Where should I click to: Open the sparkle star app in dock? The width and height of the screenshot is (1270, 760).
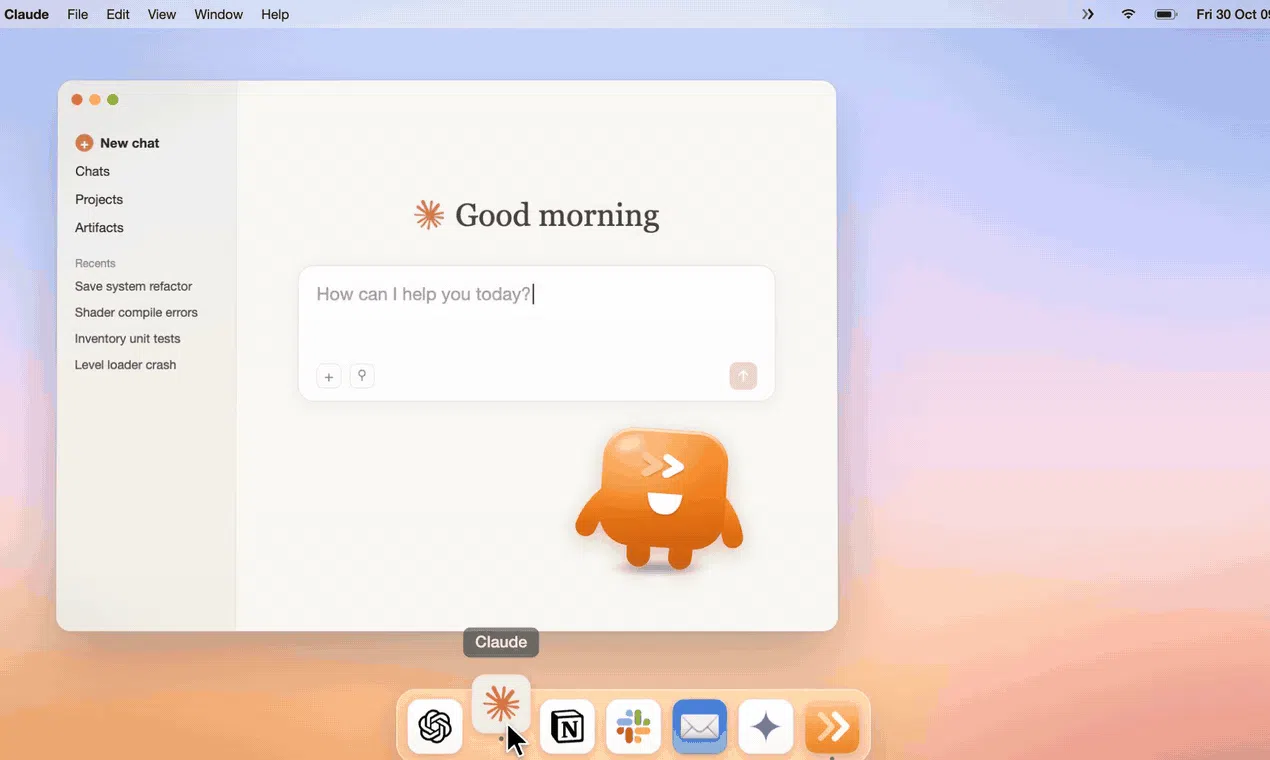click(765, 726)
